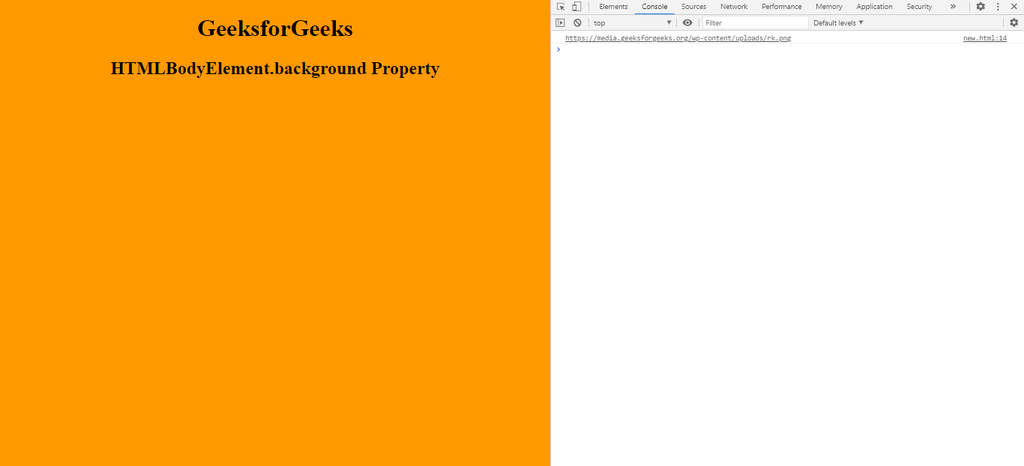Open the DevTools three-dot customize menu

click(997, 7)
